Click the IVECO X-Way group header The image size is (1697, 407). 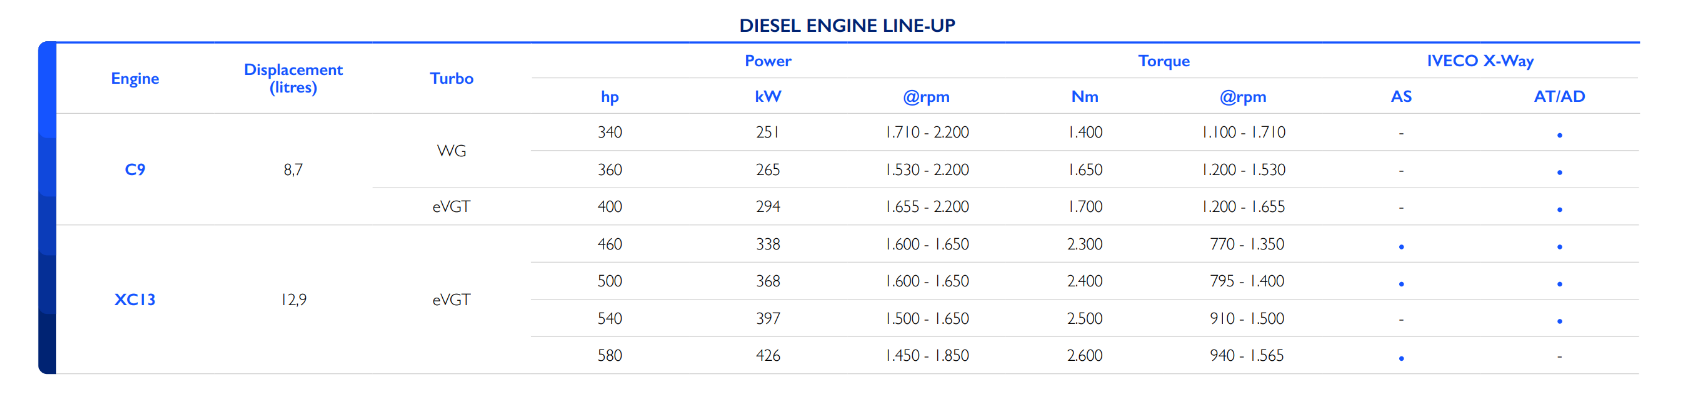point(1480,61)
